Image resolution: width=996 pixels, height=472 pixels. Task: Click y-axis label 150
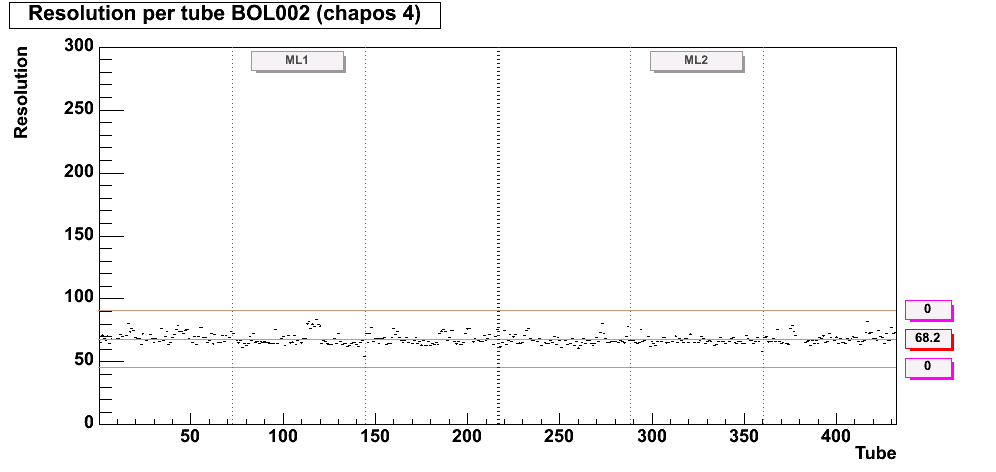point(79,236)
